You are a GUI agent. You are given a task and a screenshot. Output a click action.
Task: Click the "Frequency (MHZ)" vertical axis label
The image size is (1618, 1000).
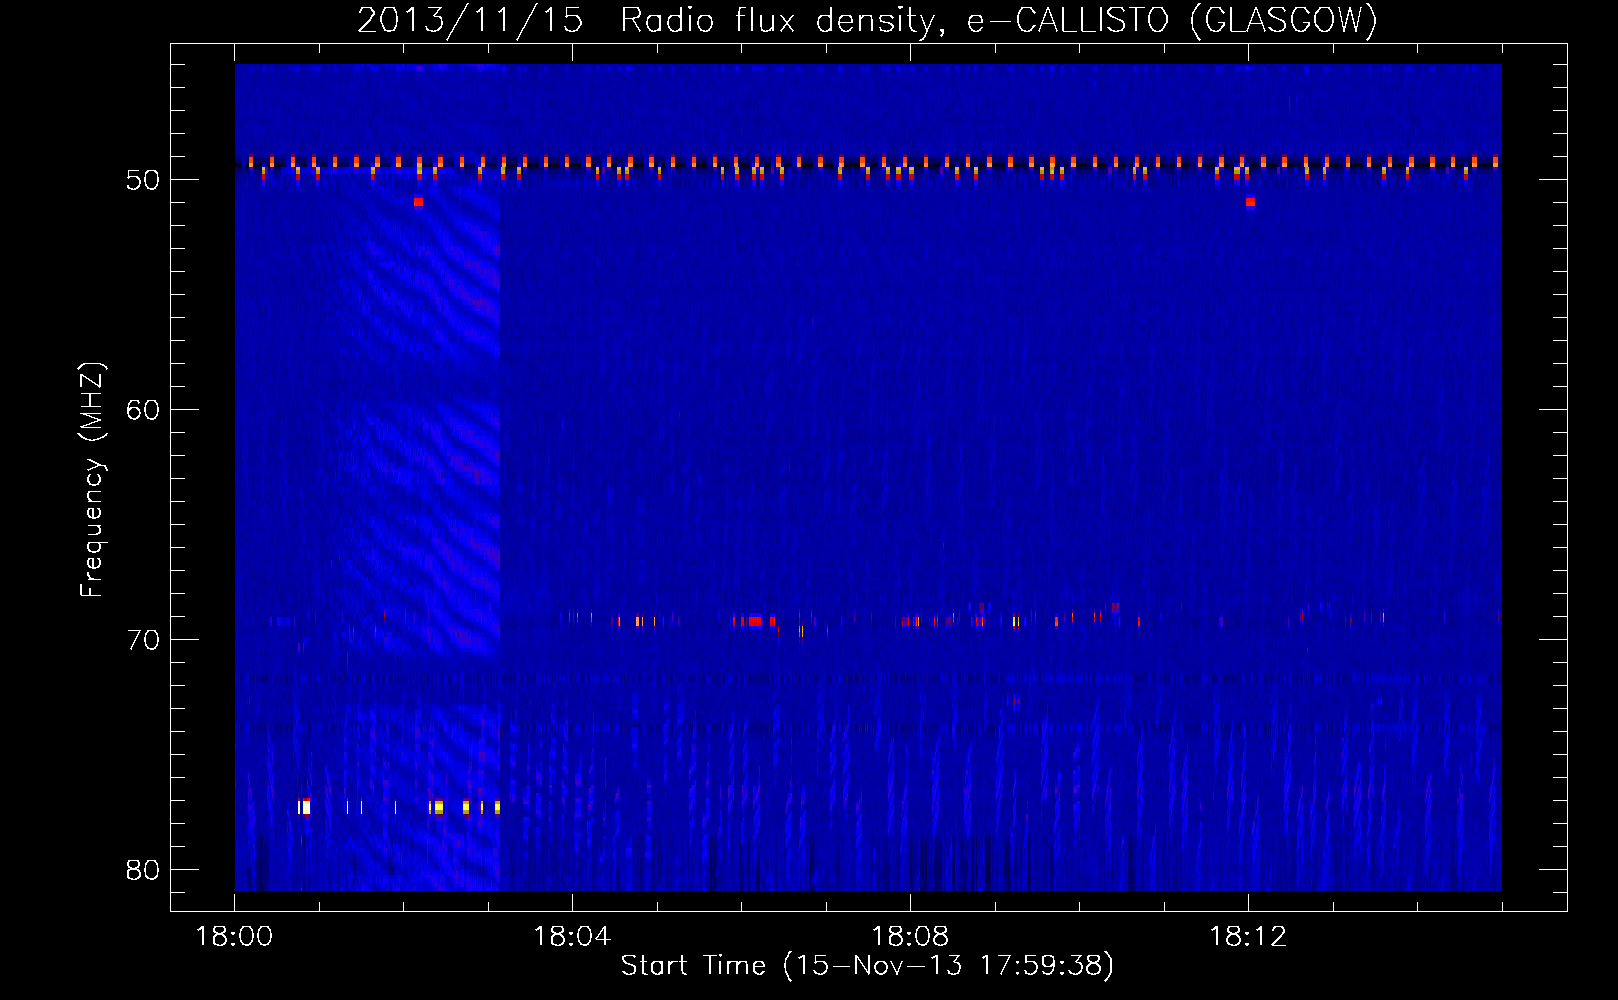(x=92, y=479)
